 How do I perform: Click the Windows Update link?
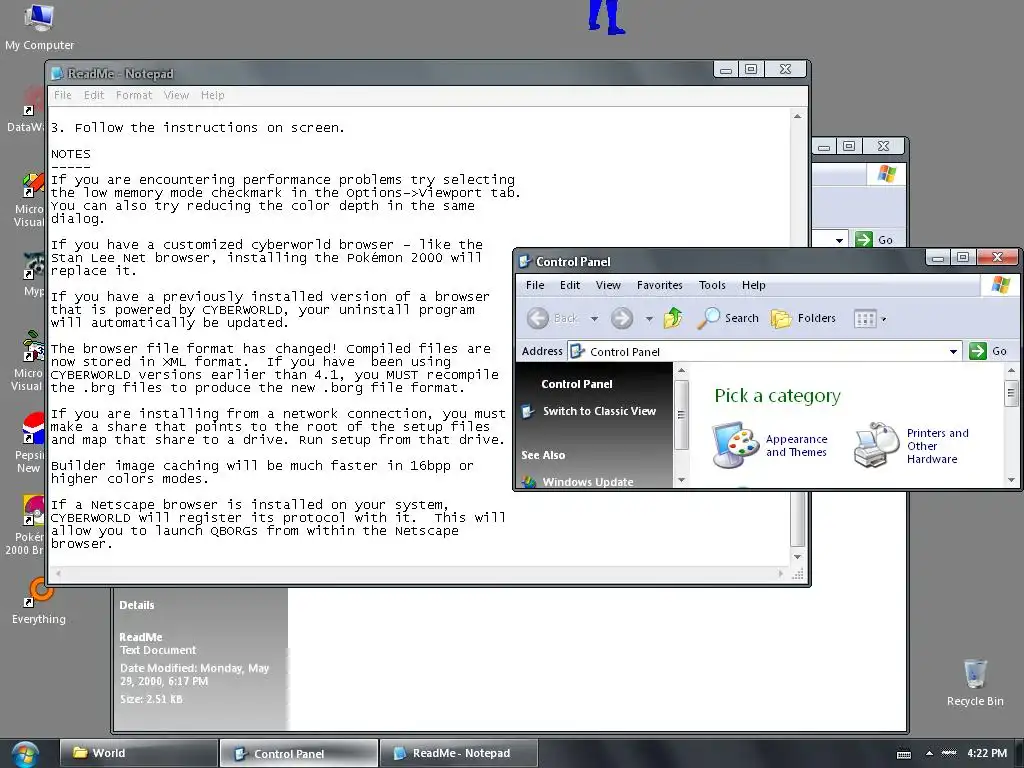coord(588,482)
